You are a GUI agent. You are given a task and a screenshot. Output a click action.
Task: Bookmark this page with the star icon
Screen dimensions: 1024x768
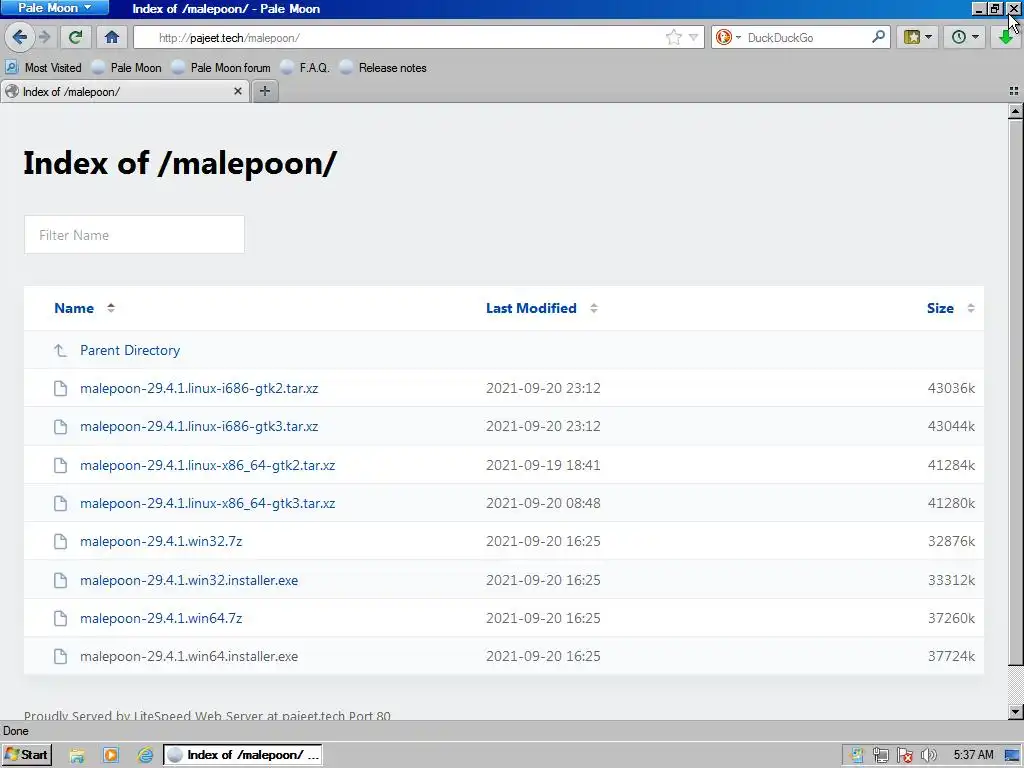click(x=673, y=37)
